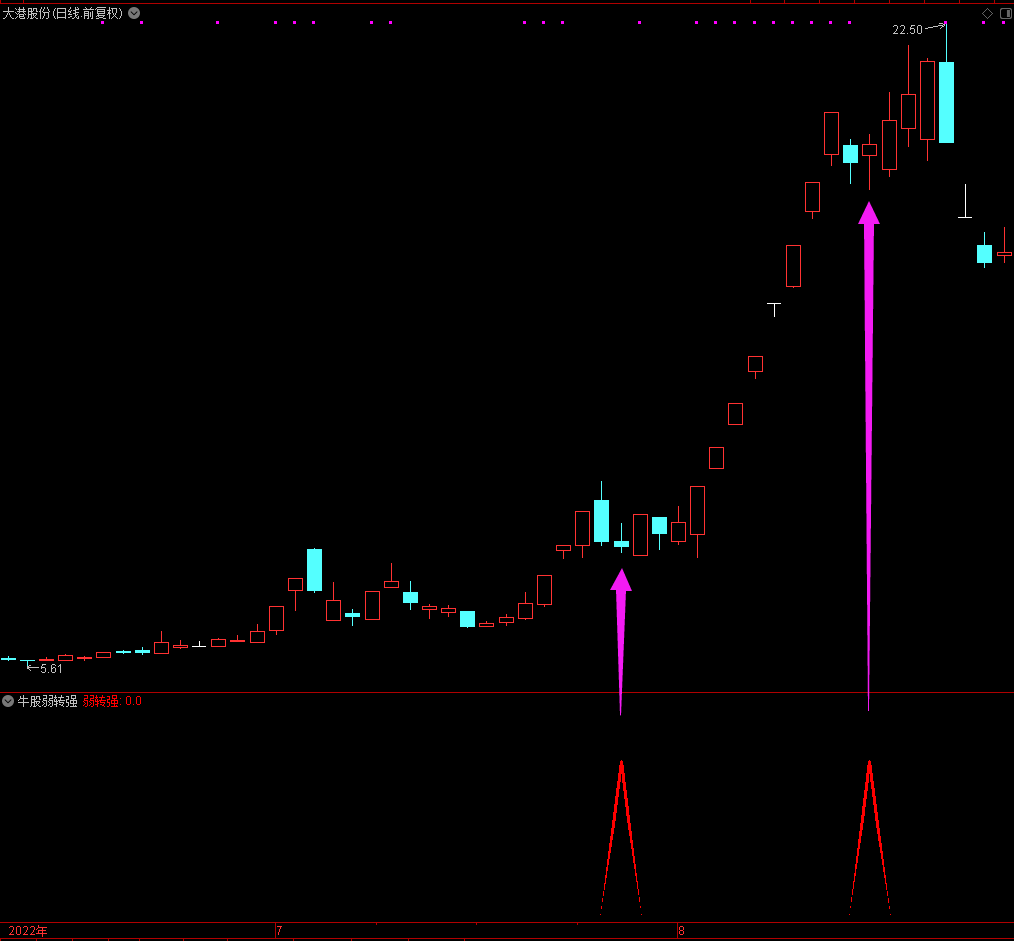Collapse the 牛股弱转强 indicator arrow button
The height and width of the screenshot is (941, 1014).
click(x=8, y=701)
